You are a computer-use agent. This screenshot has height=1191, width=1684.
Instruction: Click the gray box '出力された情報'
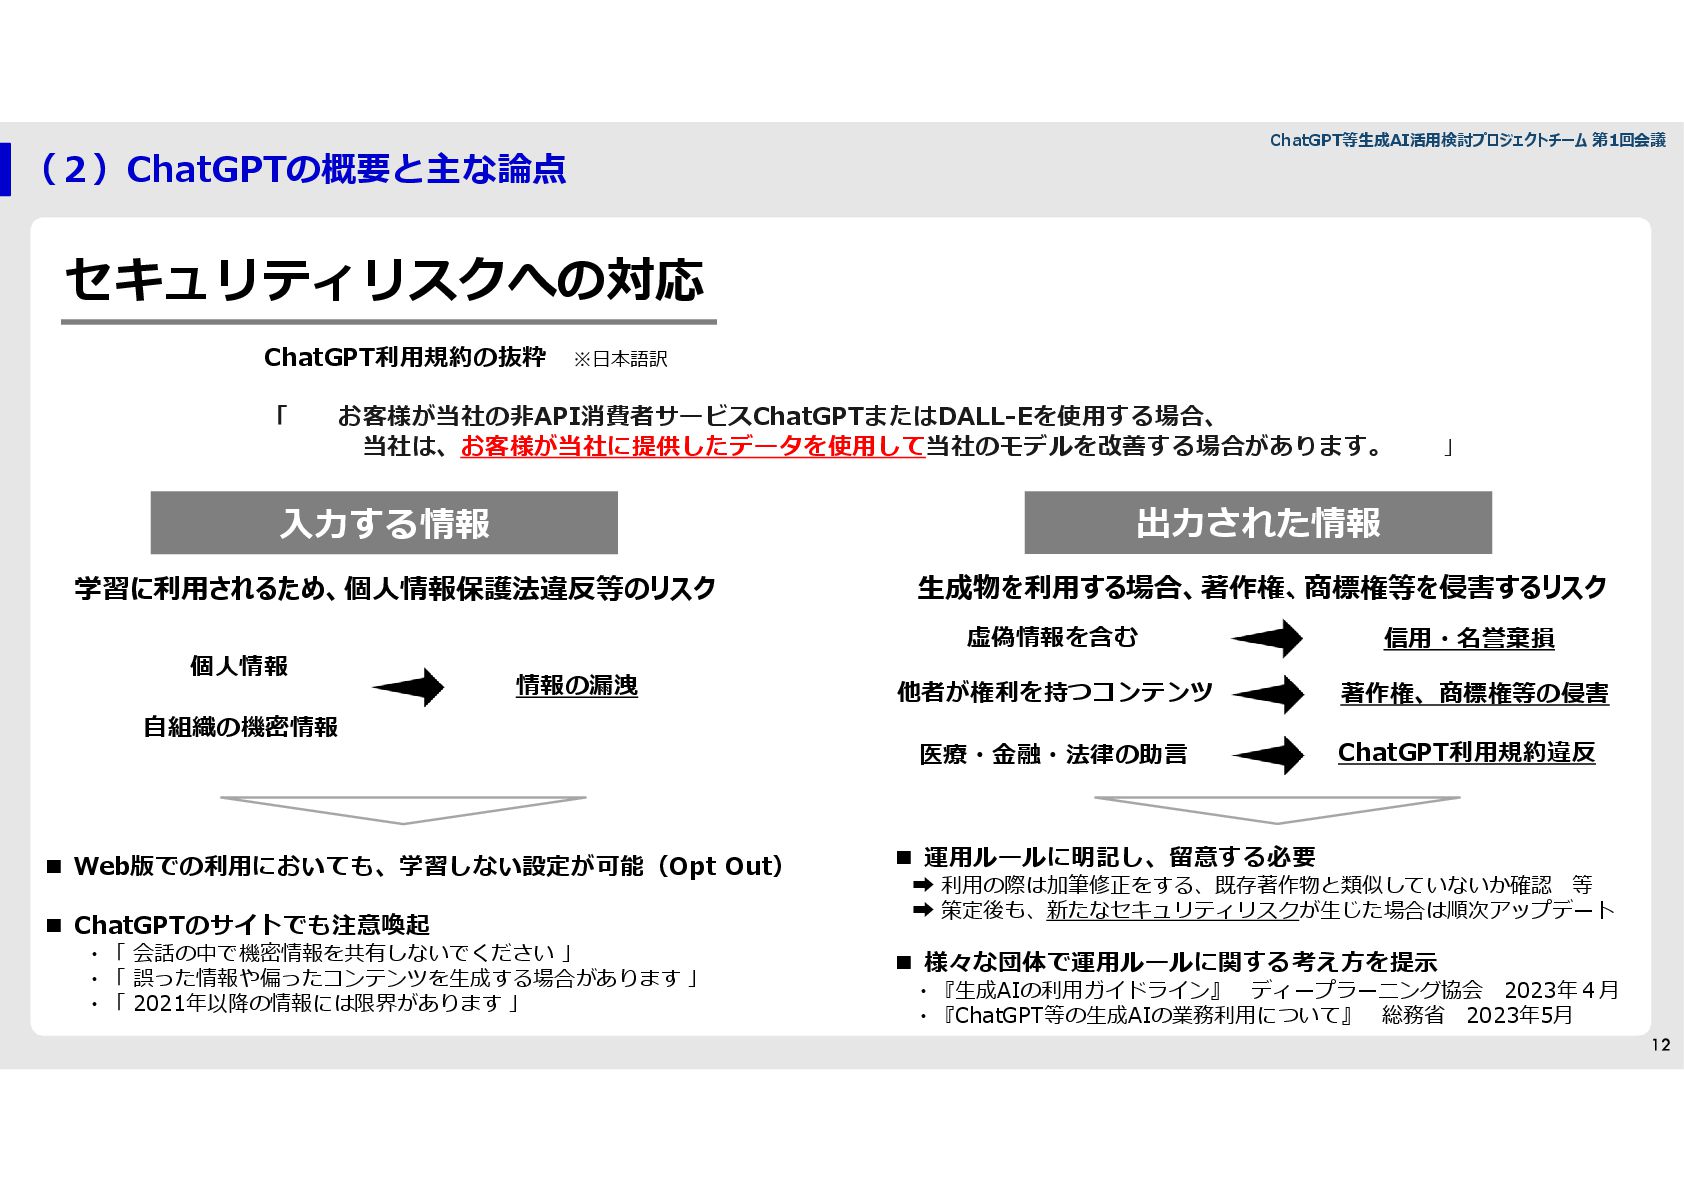tap(1258, 522)
